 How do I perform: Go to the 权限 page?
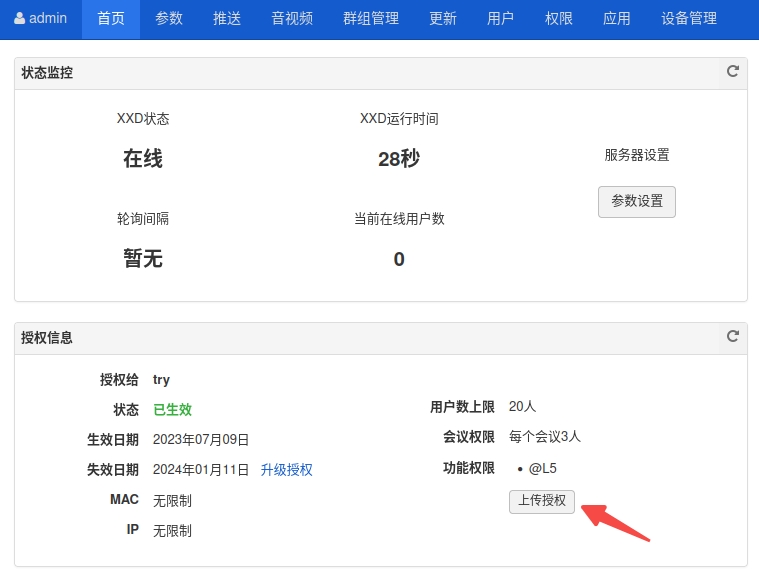click(559, 19)
